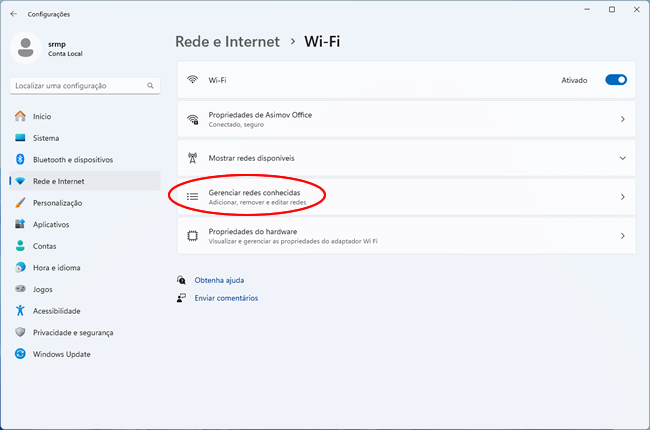Screen dimensions: 650x430
Task: Expand Mostrar redes disponíveis chevron
Action: 622,158
